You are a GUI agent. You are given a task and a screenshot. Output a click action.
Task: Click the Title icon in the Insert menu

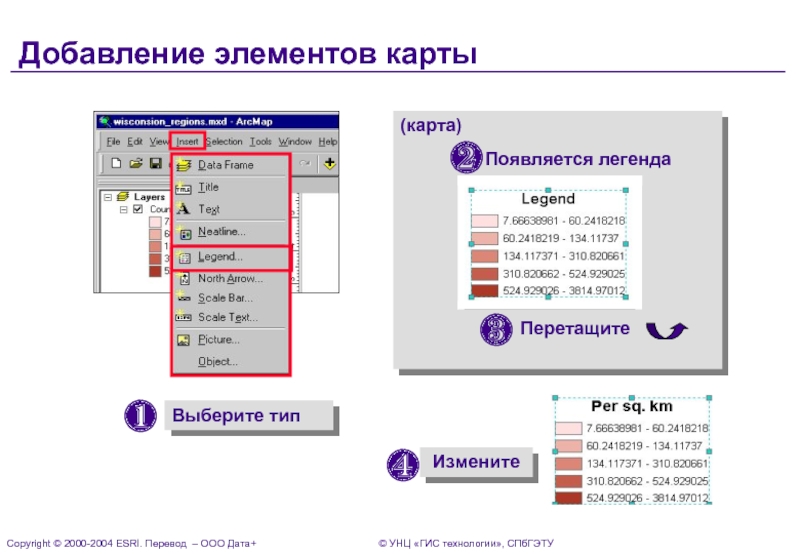(x=183, y=188)
